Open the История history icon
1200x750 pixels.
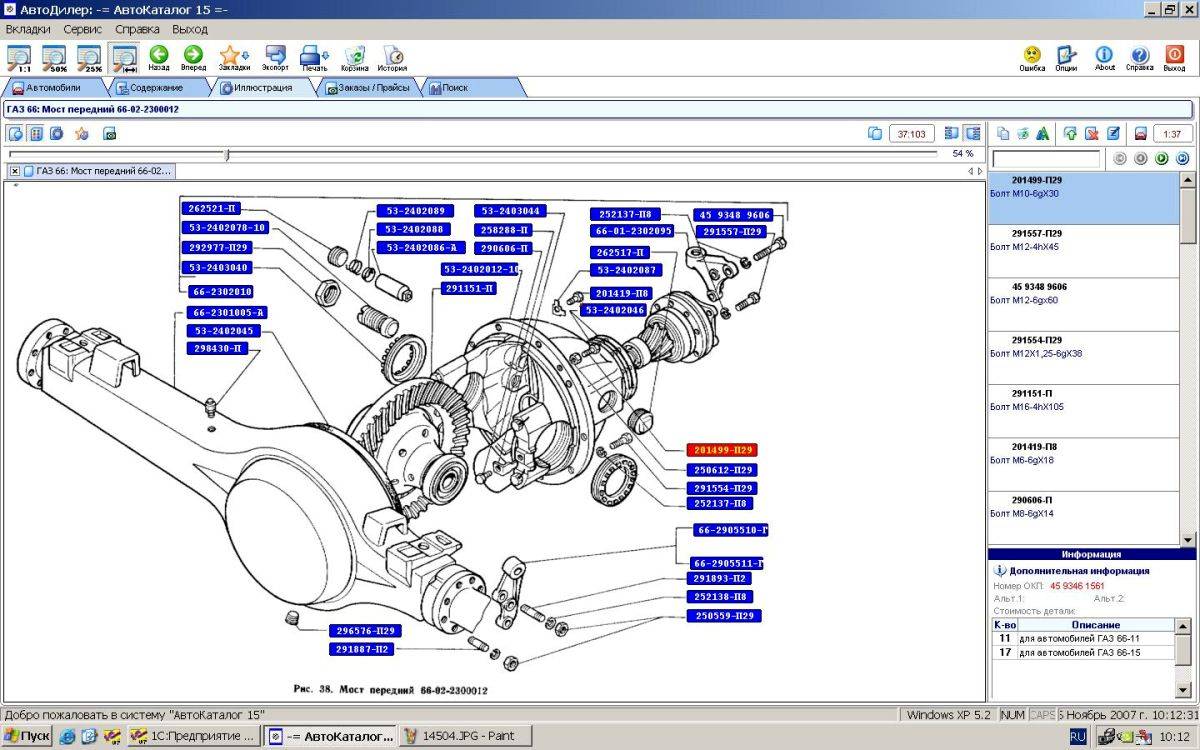(392, 58)
